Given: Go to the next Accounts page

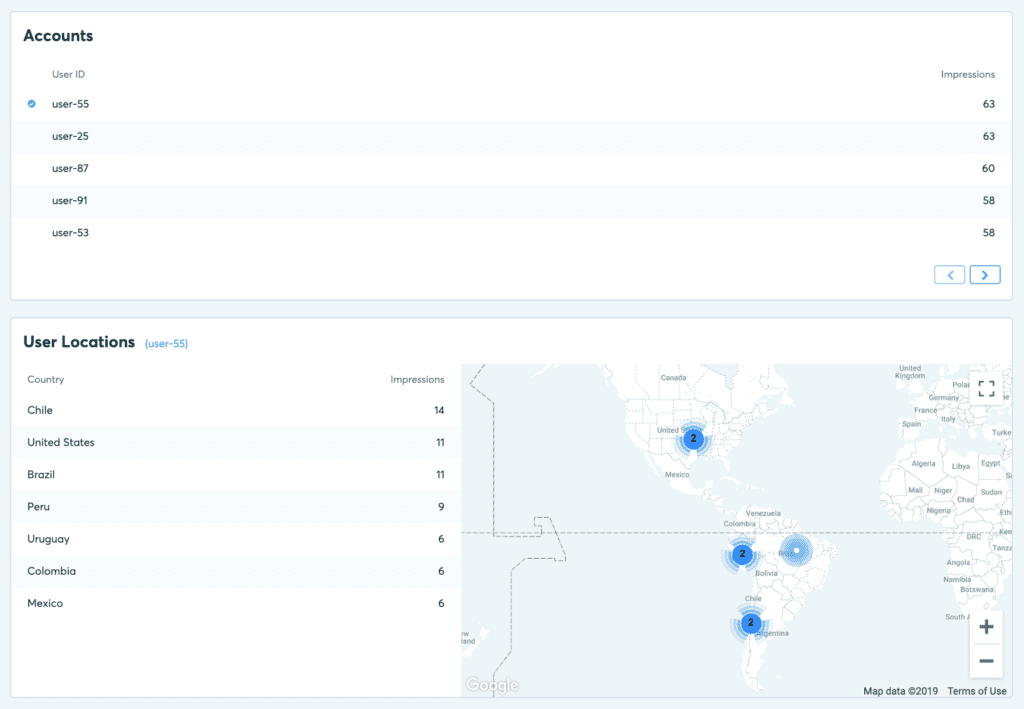Looking at the screenshot, I should point(985,275).
